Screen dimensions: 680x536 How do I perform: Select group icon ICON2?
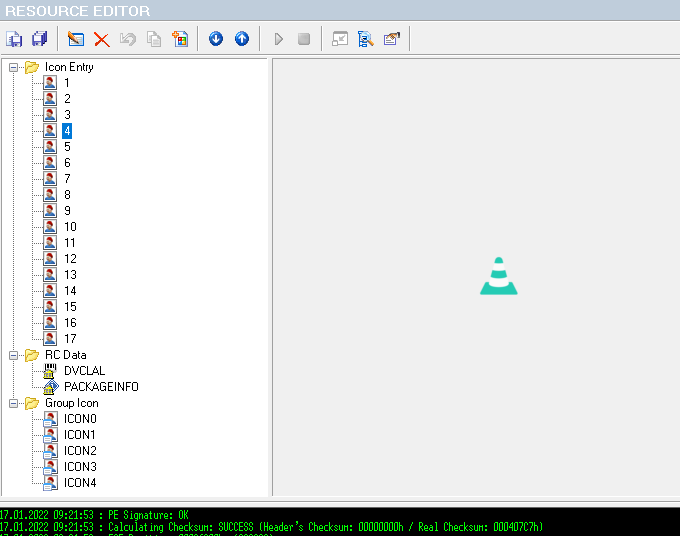tap(80, 451)
